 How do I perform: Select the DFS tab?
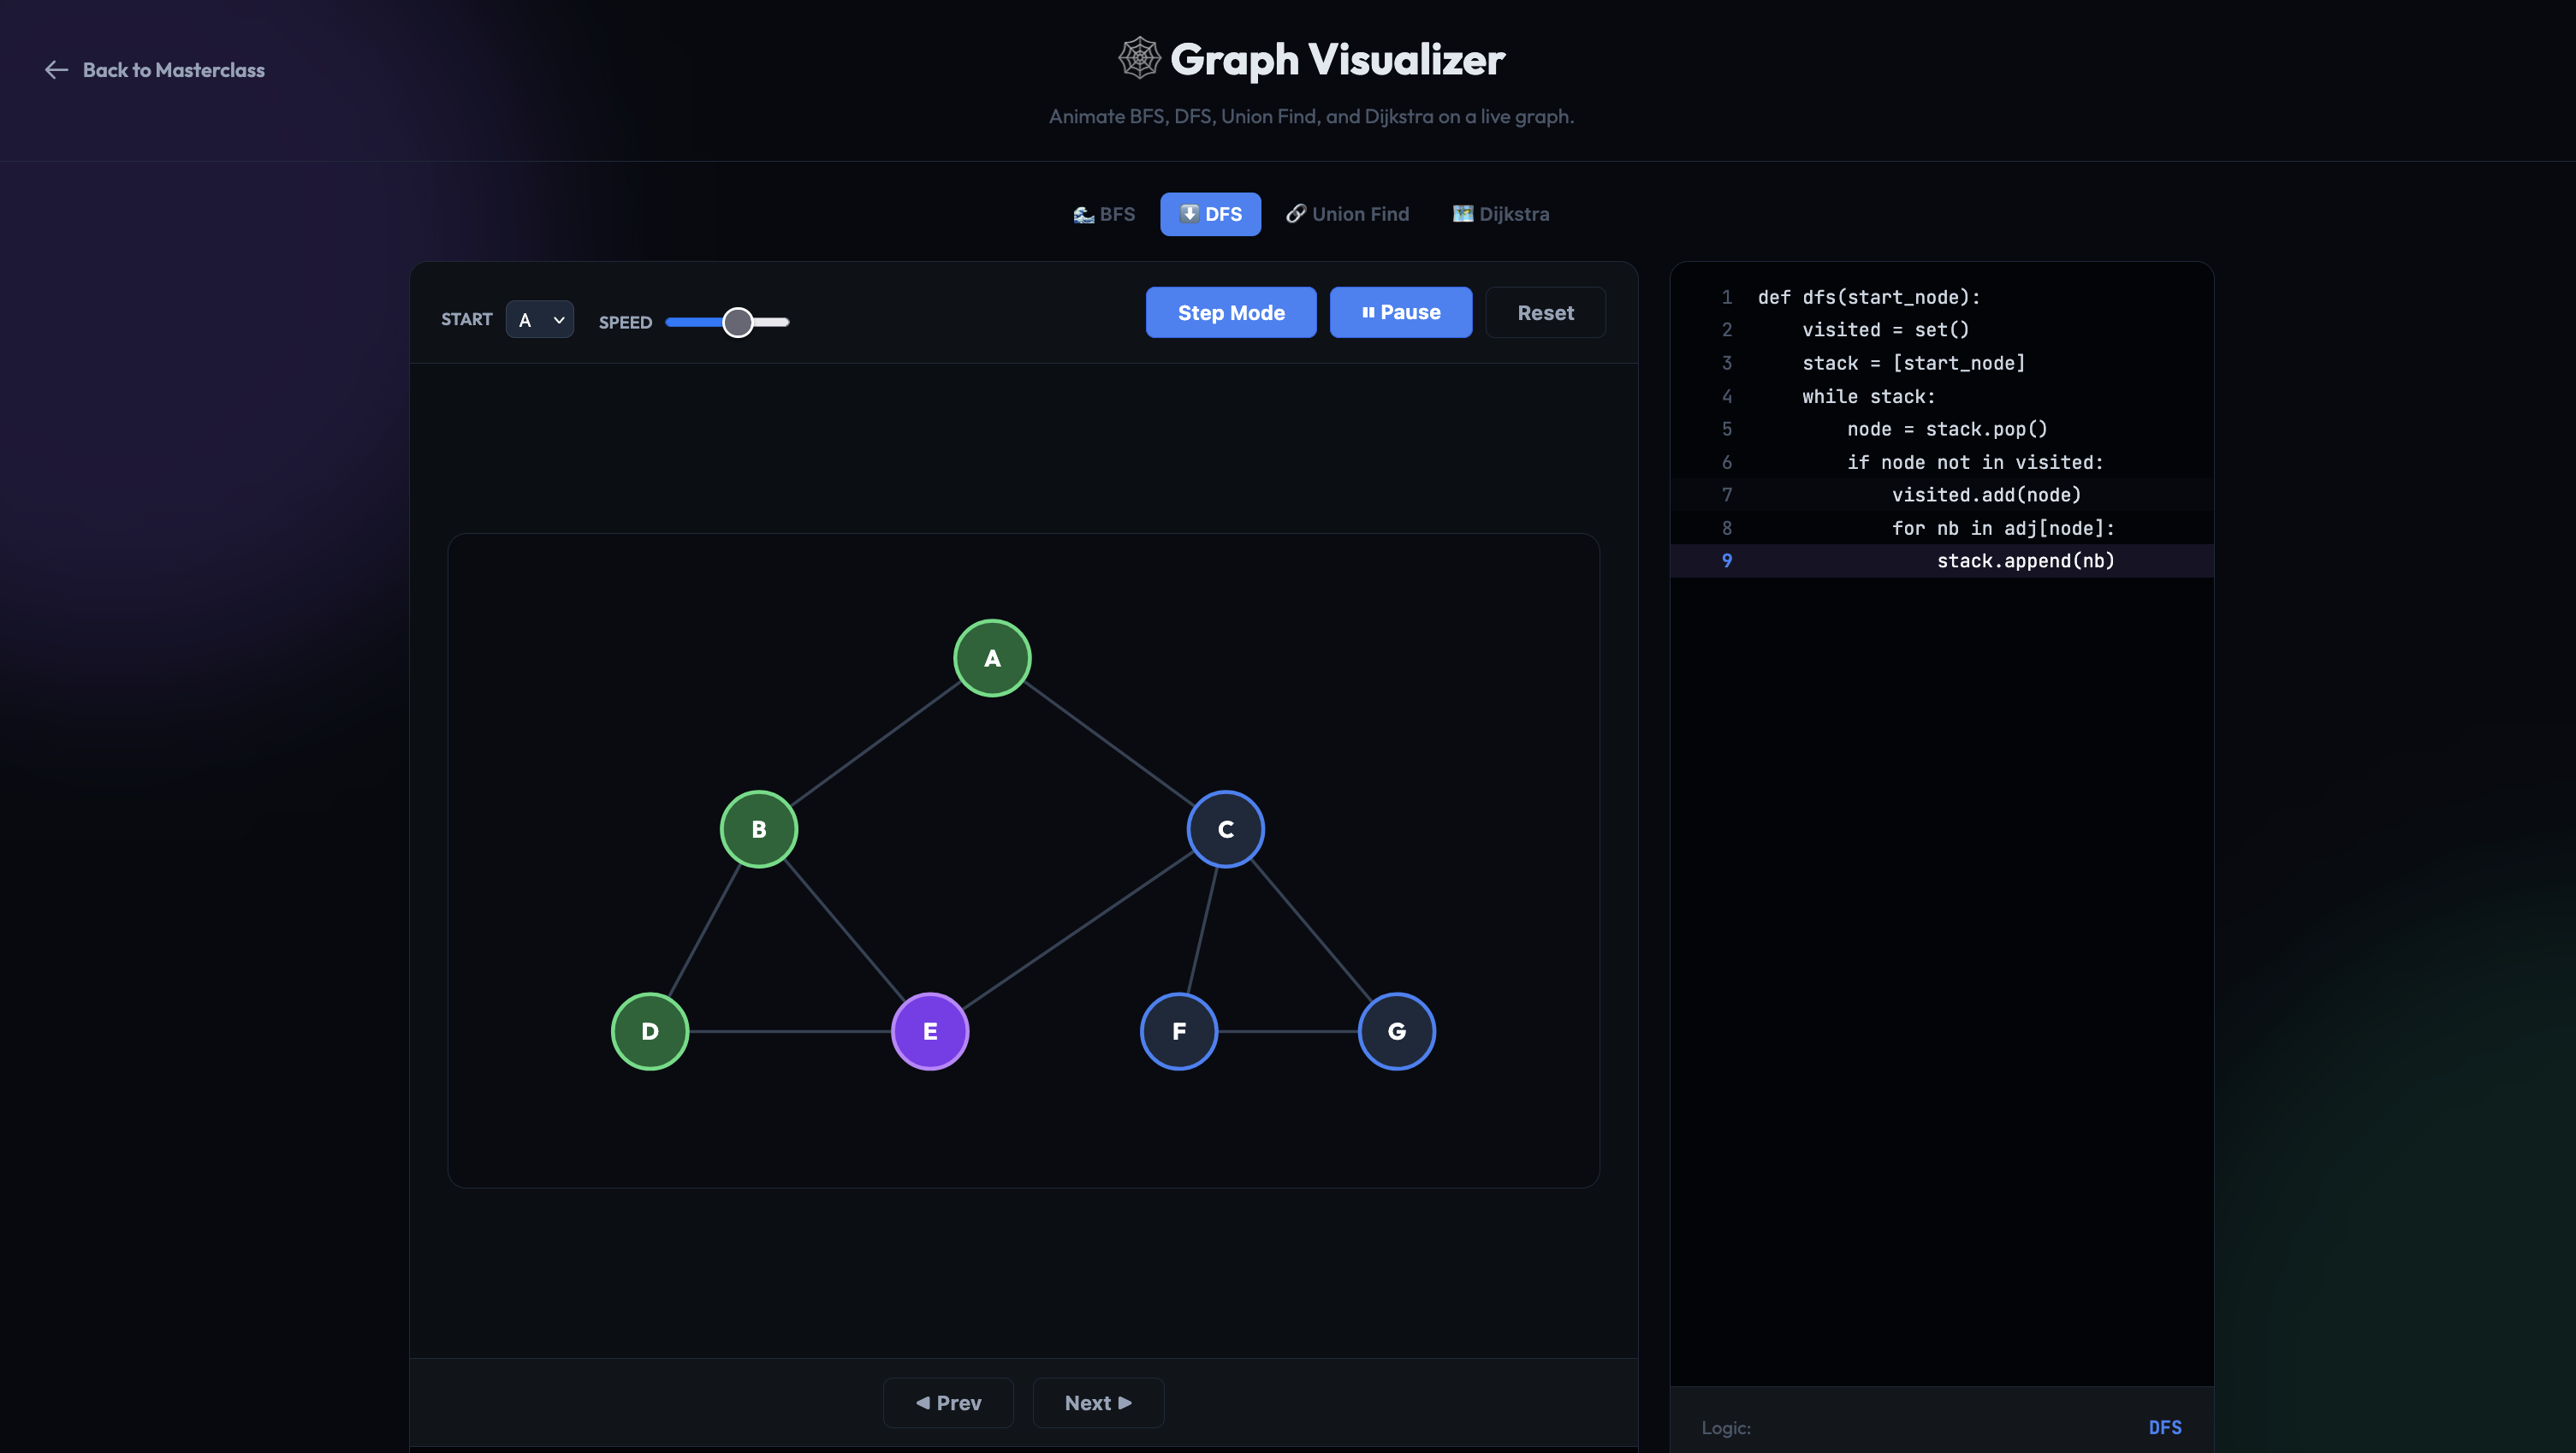pos(1210,214)
